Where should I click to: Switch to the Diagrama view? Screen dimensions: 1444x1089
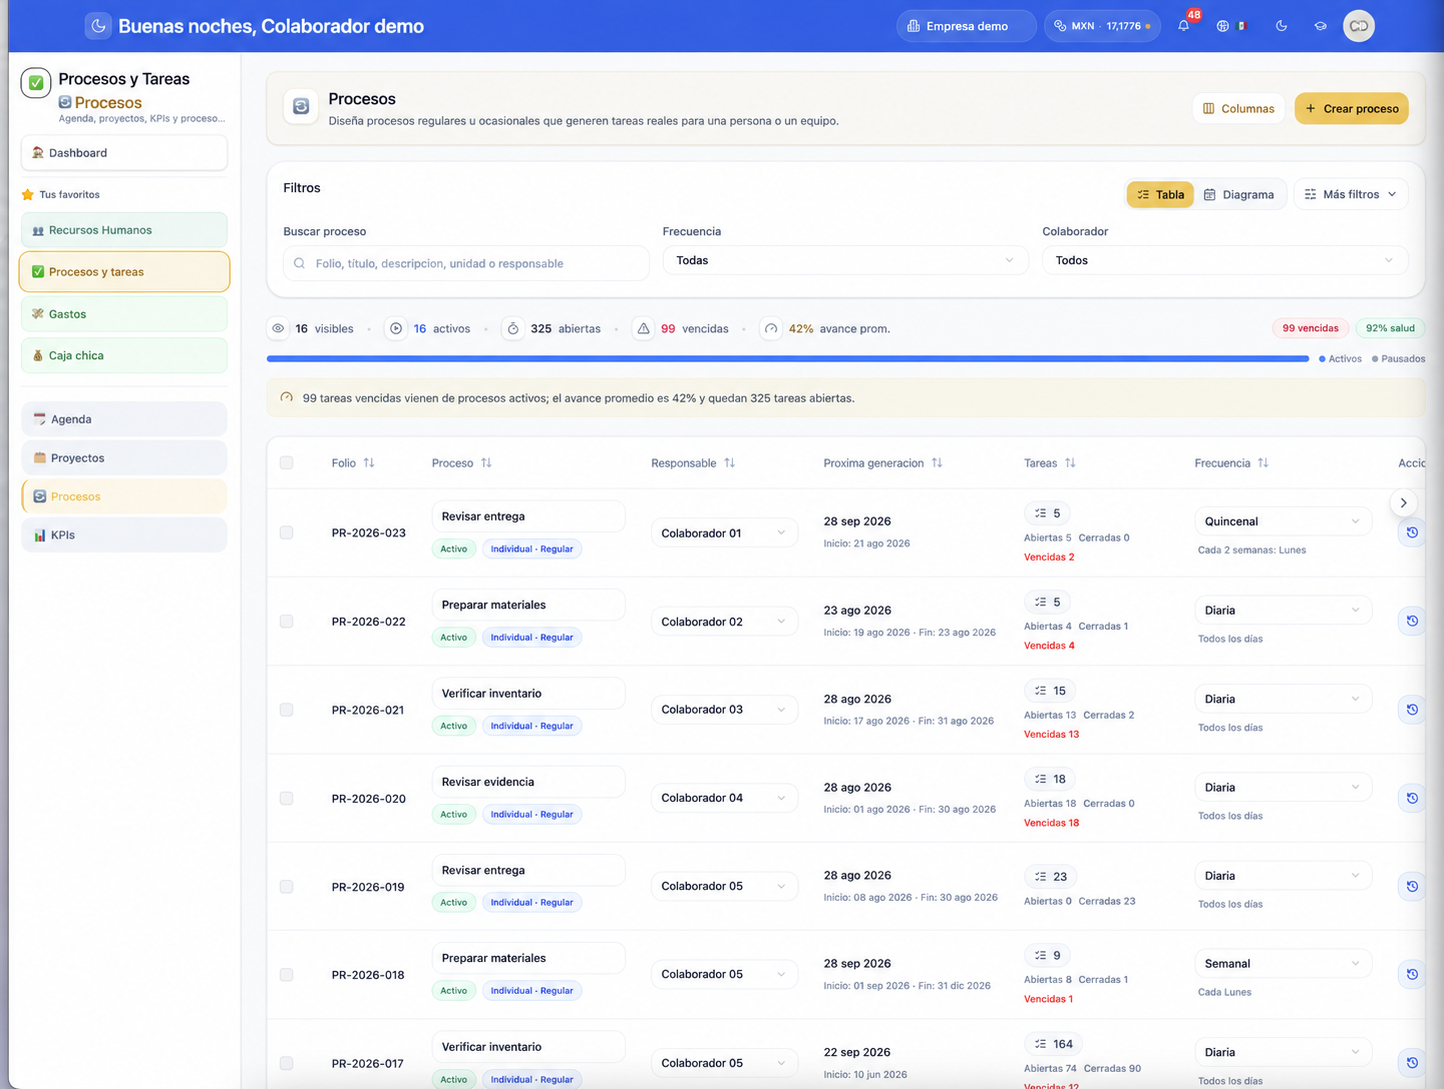click(1239, 194)
